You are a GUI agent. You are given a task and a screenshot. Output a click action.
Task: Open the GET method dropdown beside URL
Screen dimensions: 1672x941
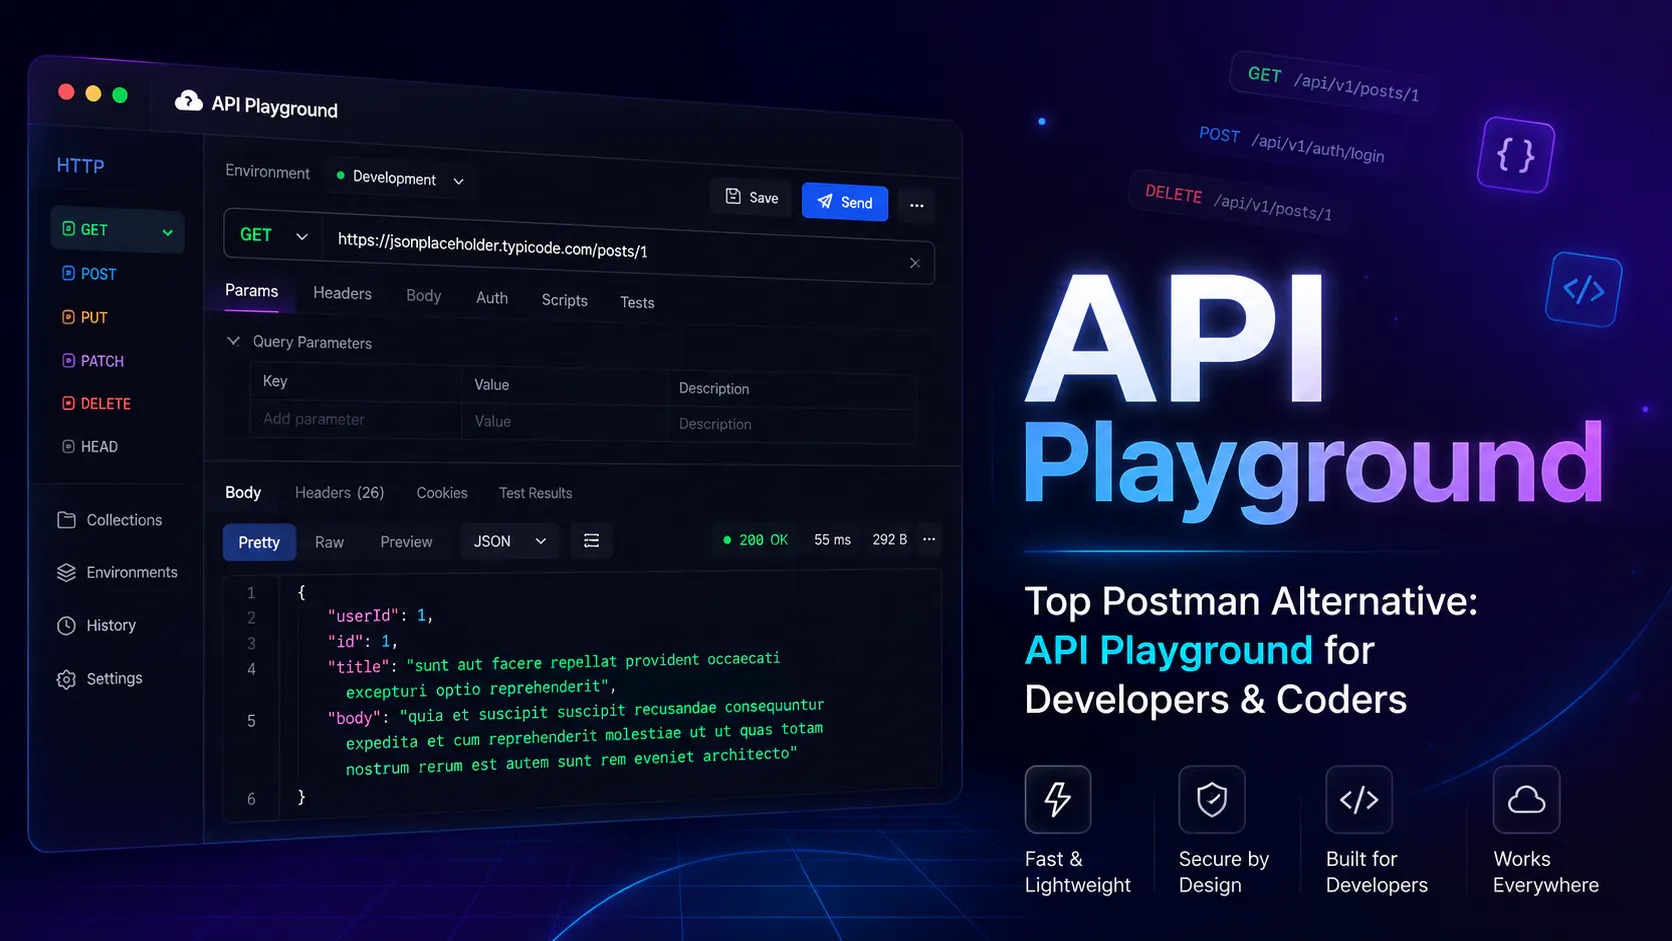point(273,236)
